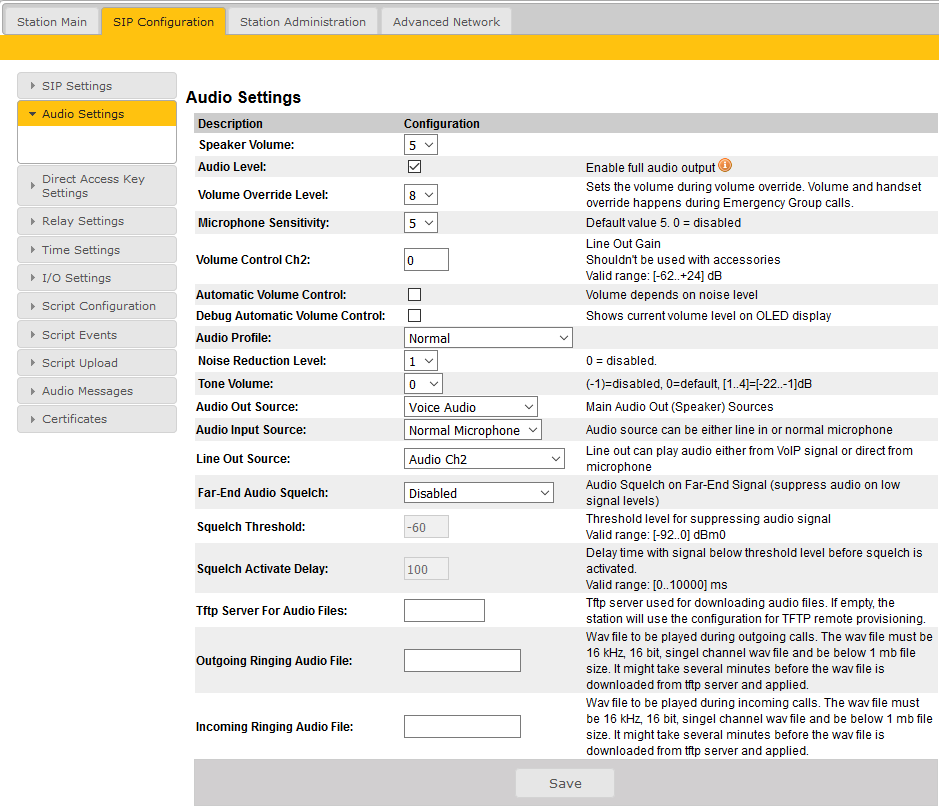Go to the Station Administration tab
The image size is (939, 807).
click(303, 22)
